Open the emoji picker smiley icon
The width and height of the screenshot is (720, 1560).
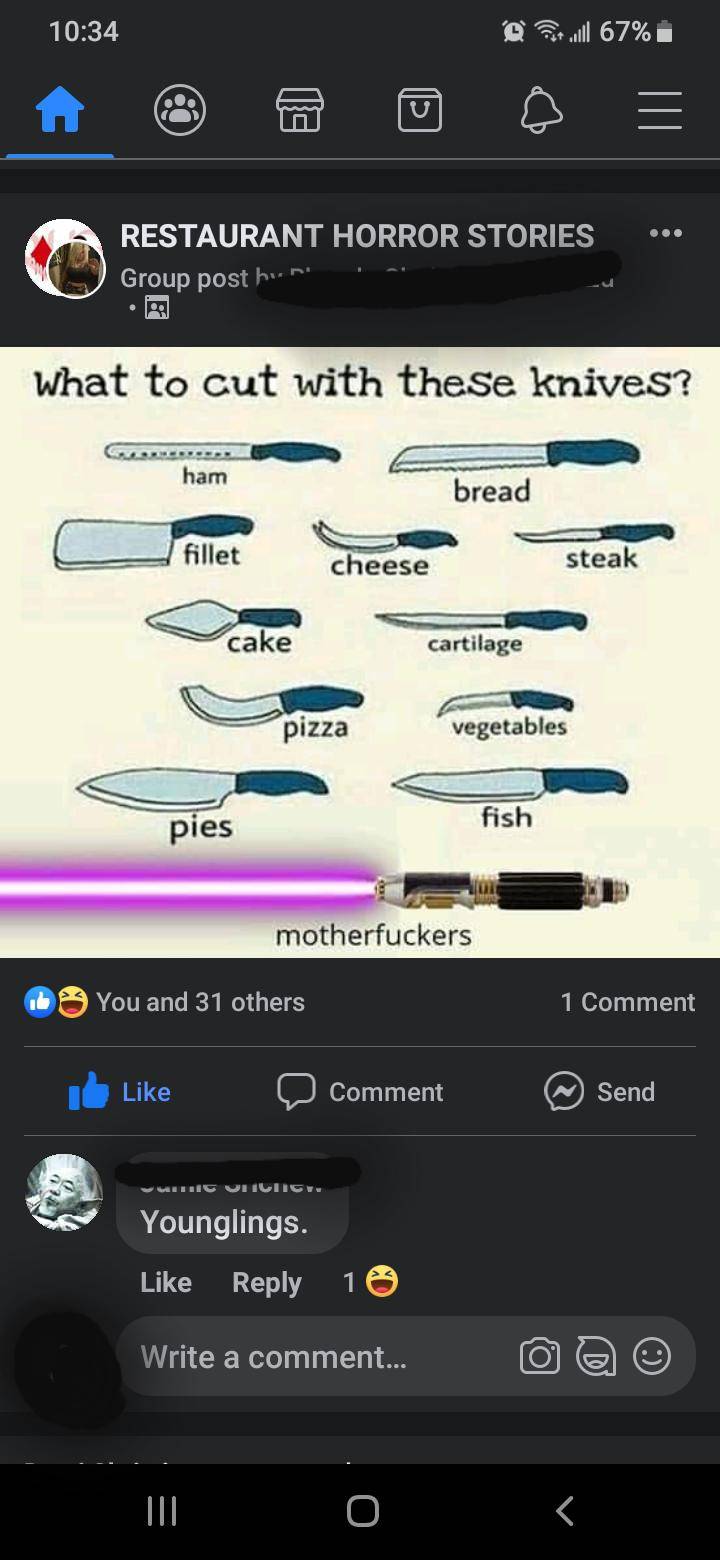[x=652, y=1357]
